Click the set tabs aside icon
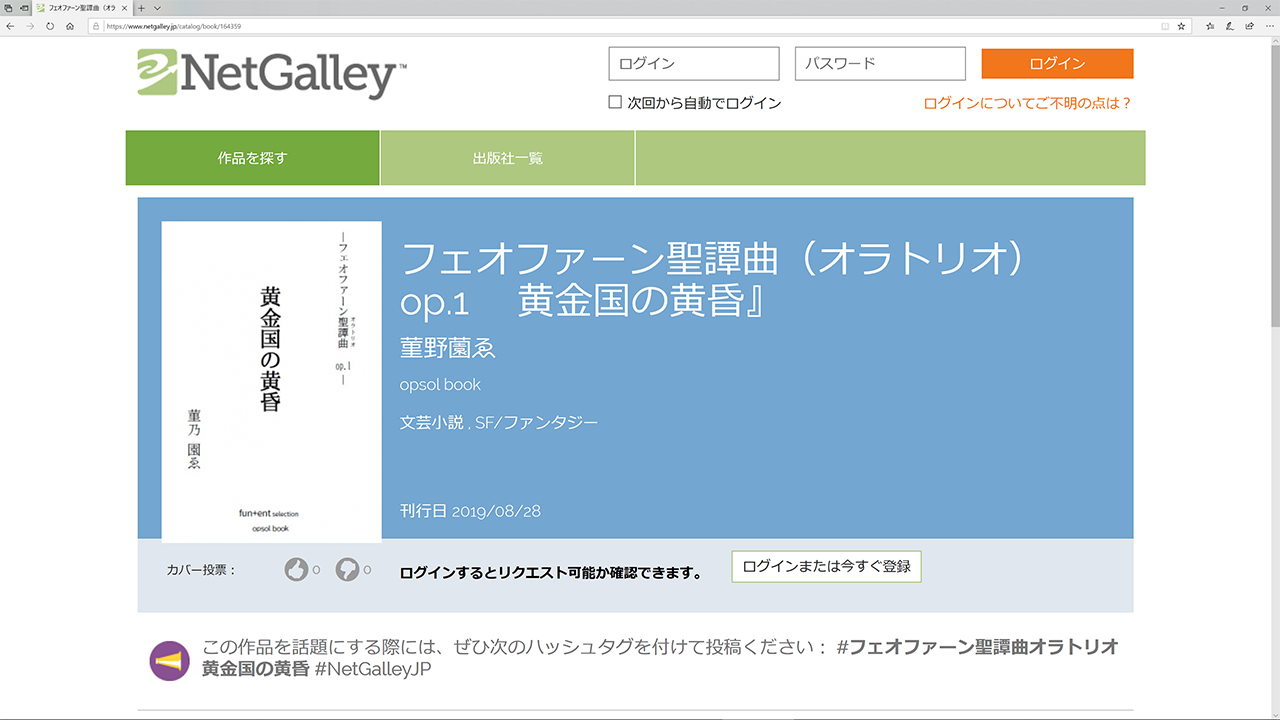This screenshot has height=720, width=1280. tap(23, 8)
